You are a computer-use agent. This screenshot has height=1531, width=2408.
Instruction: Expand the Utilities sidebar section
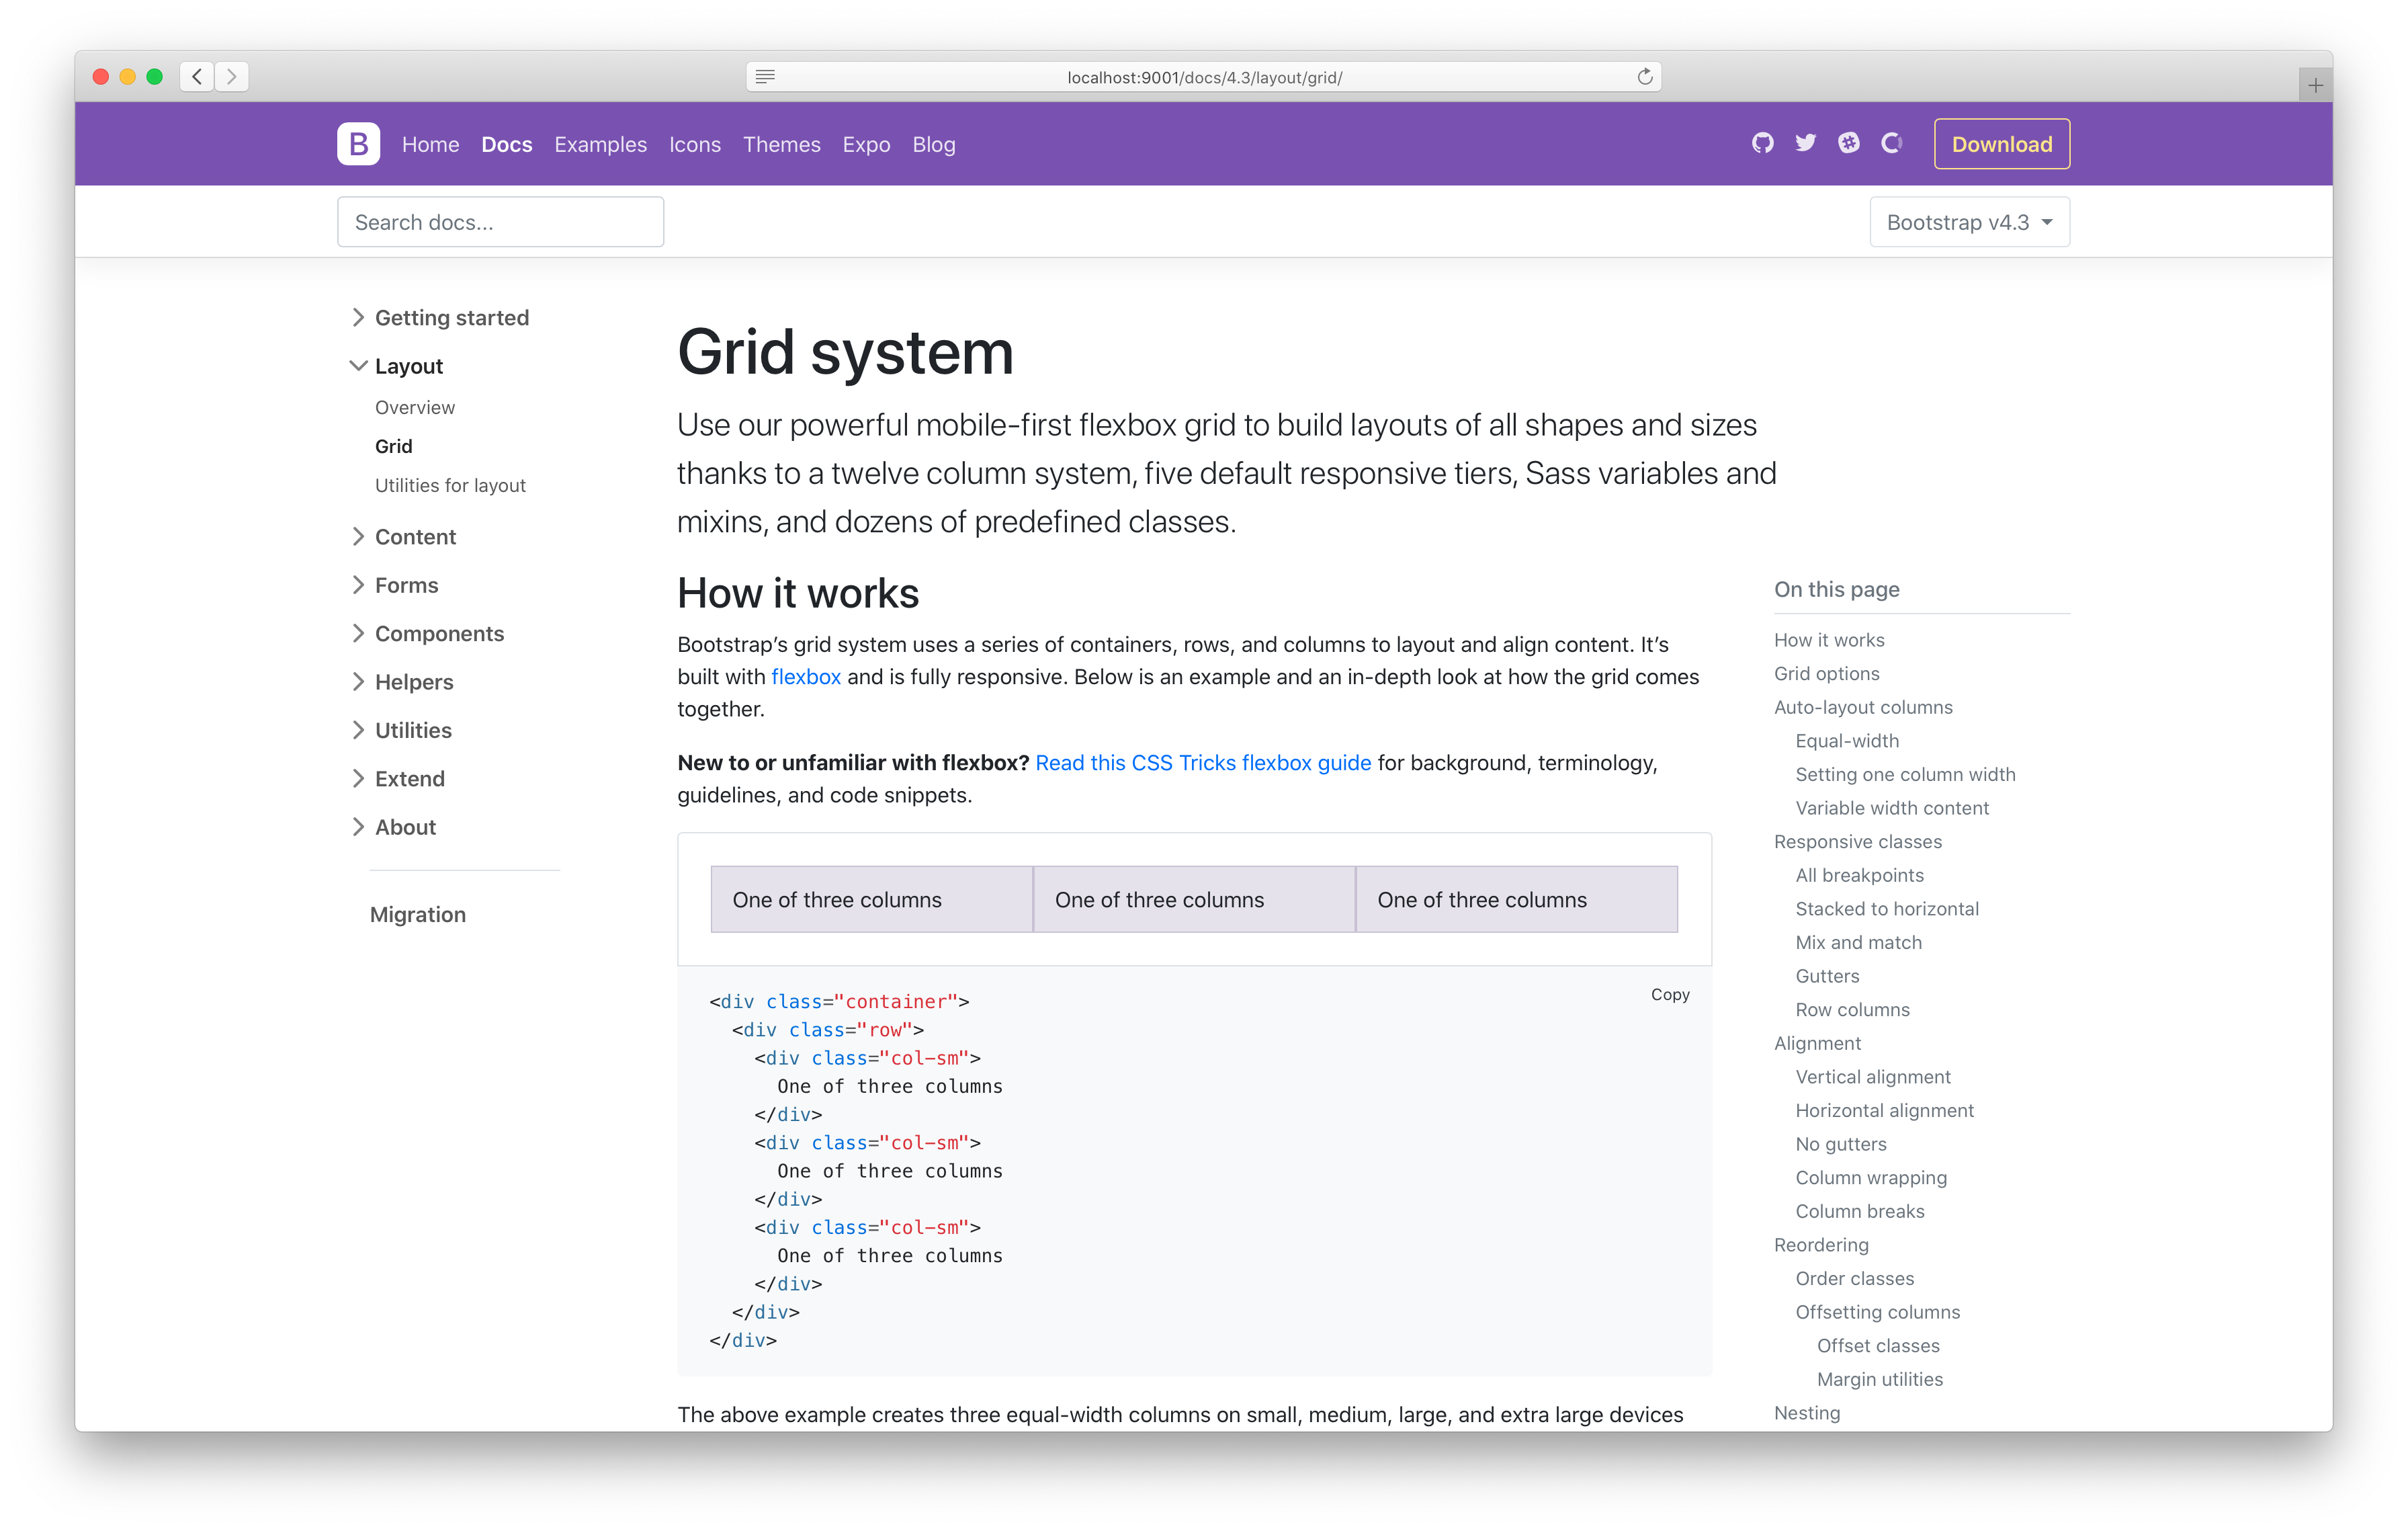[412, 731]
